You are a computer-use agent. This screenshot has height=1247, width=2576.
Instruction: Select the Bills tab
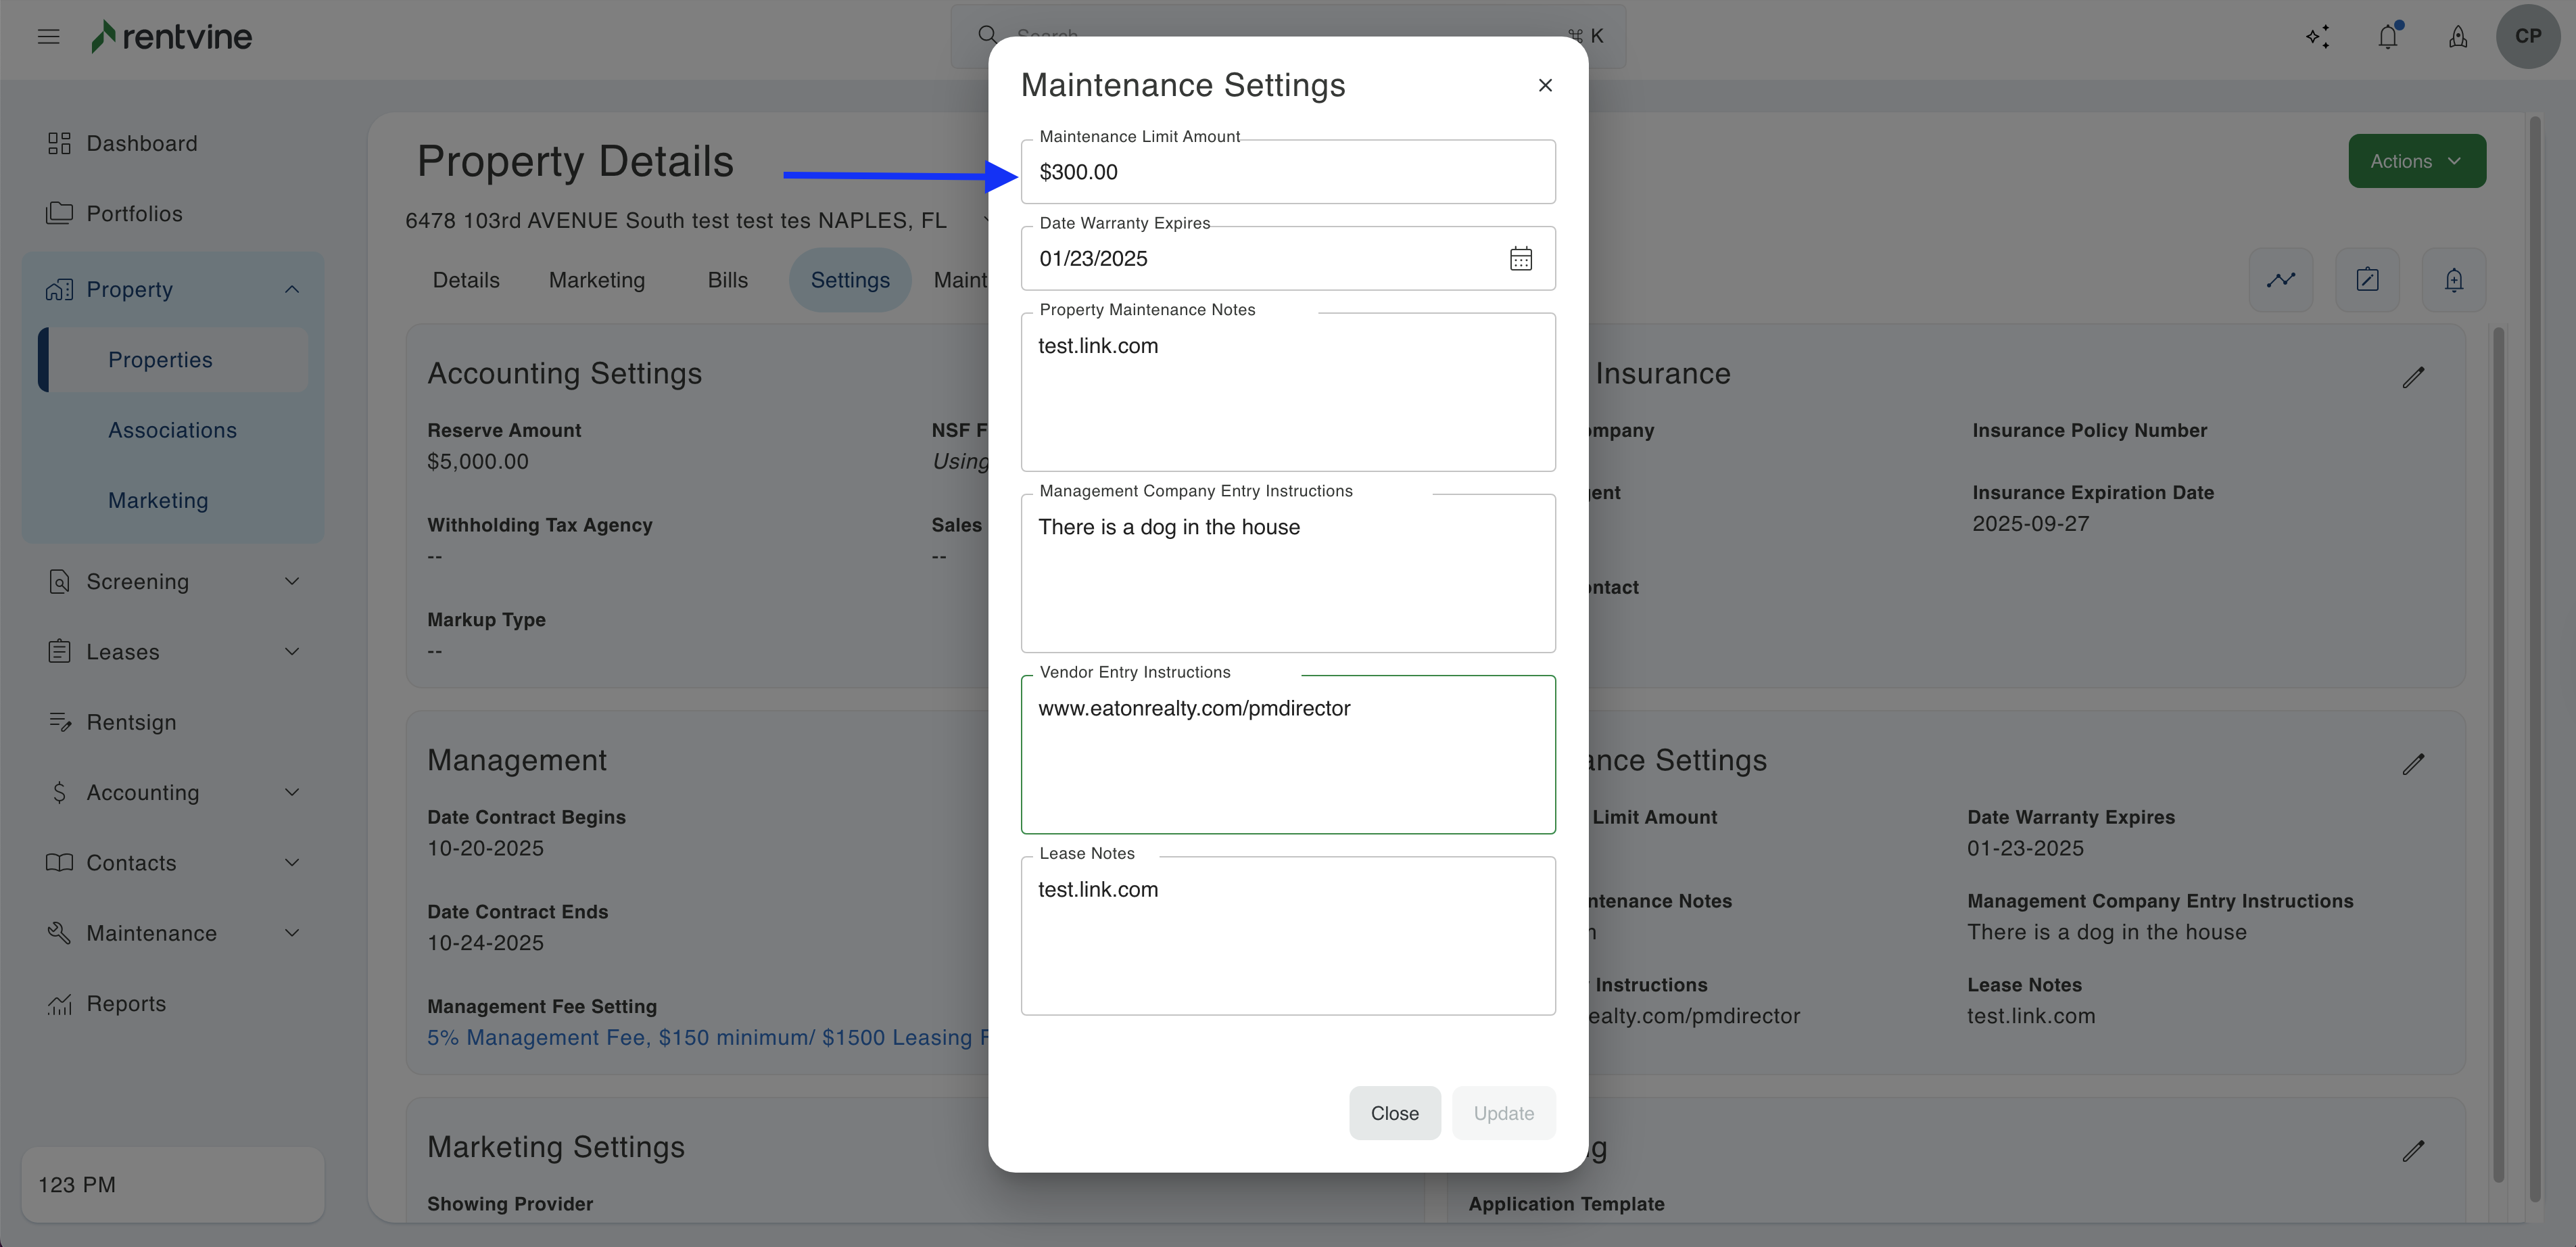pos(727,280)
